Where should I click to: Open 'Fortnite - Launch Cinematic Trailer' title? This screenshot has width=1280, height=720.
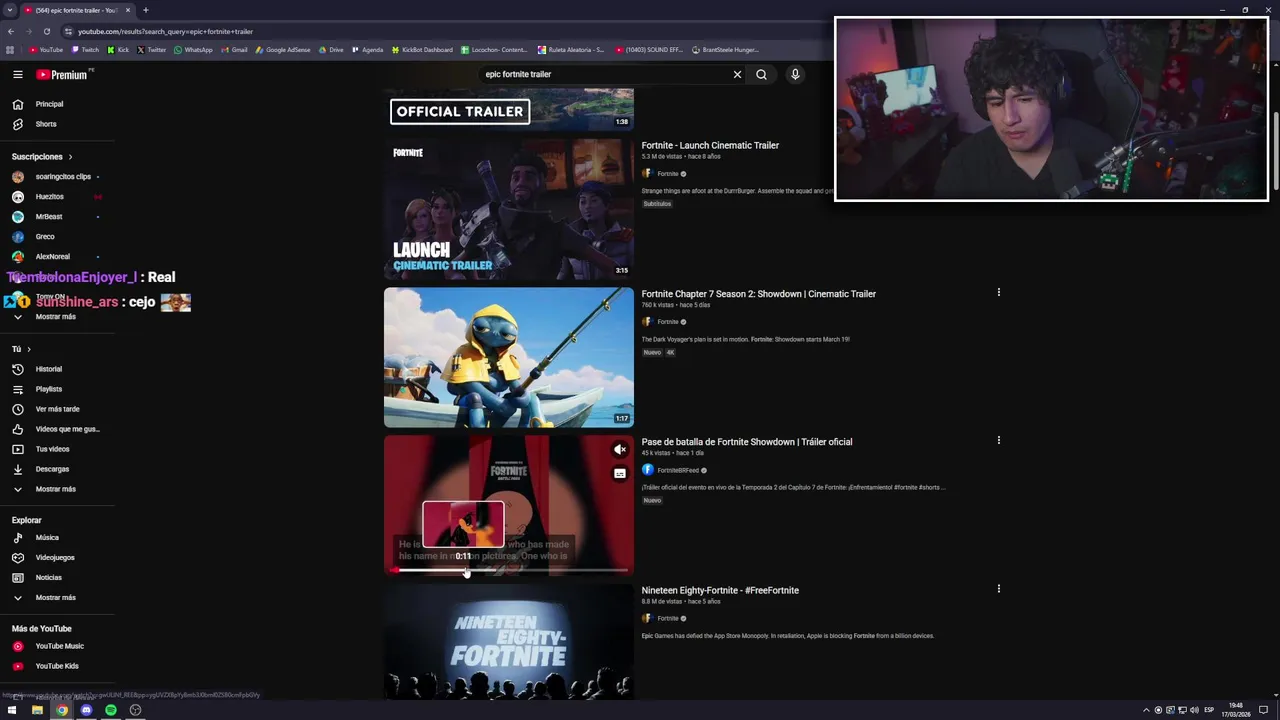point(710,146)
